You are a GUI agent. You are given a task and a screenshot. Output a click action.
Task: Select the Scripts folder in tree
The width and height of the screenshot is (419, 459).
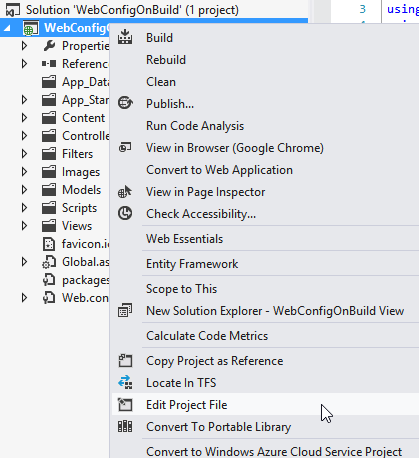click(79, 208)
